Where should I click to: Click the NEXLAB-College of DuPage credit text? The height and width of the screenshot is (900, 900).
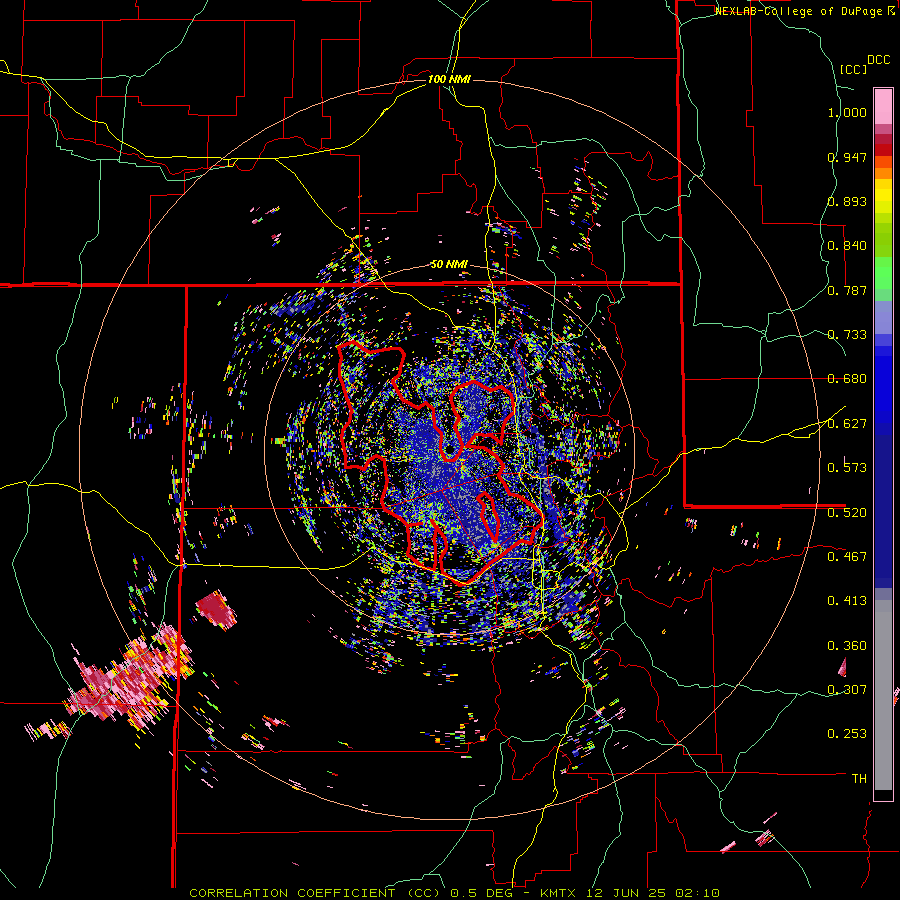point(798,11)
